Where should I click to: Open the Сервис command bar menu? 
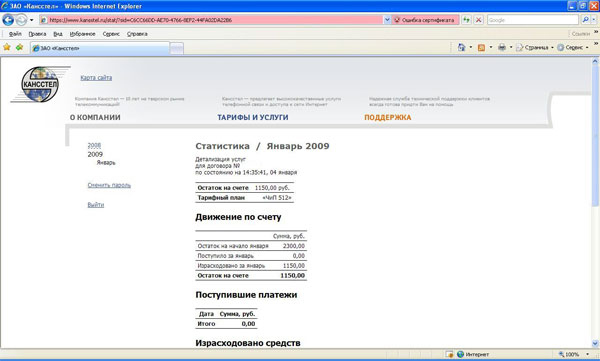[572, 47]
